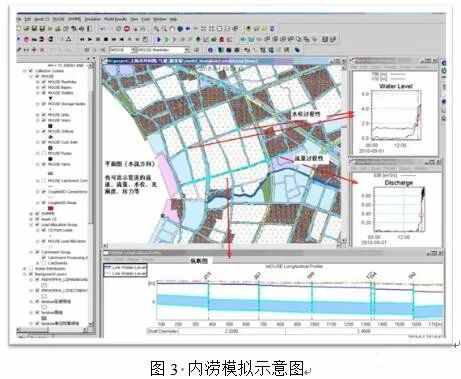The width and height of the screenshot is (461, 379).
Task: Click top icon in right vertical toolbar
Action: tap(444, 63)
